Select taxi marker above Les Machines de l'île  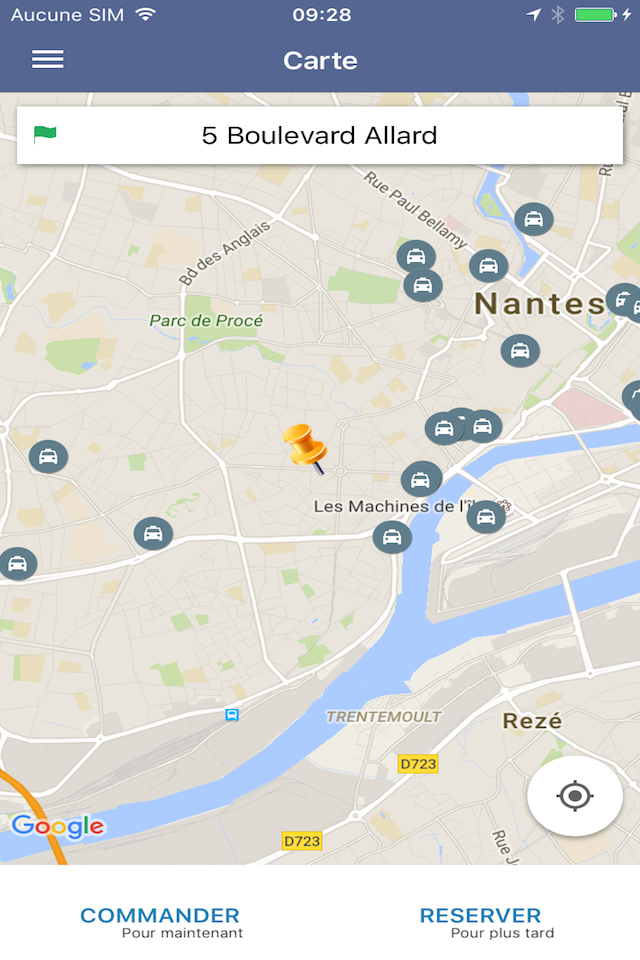point(421,479)
